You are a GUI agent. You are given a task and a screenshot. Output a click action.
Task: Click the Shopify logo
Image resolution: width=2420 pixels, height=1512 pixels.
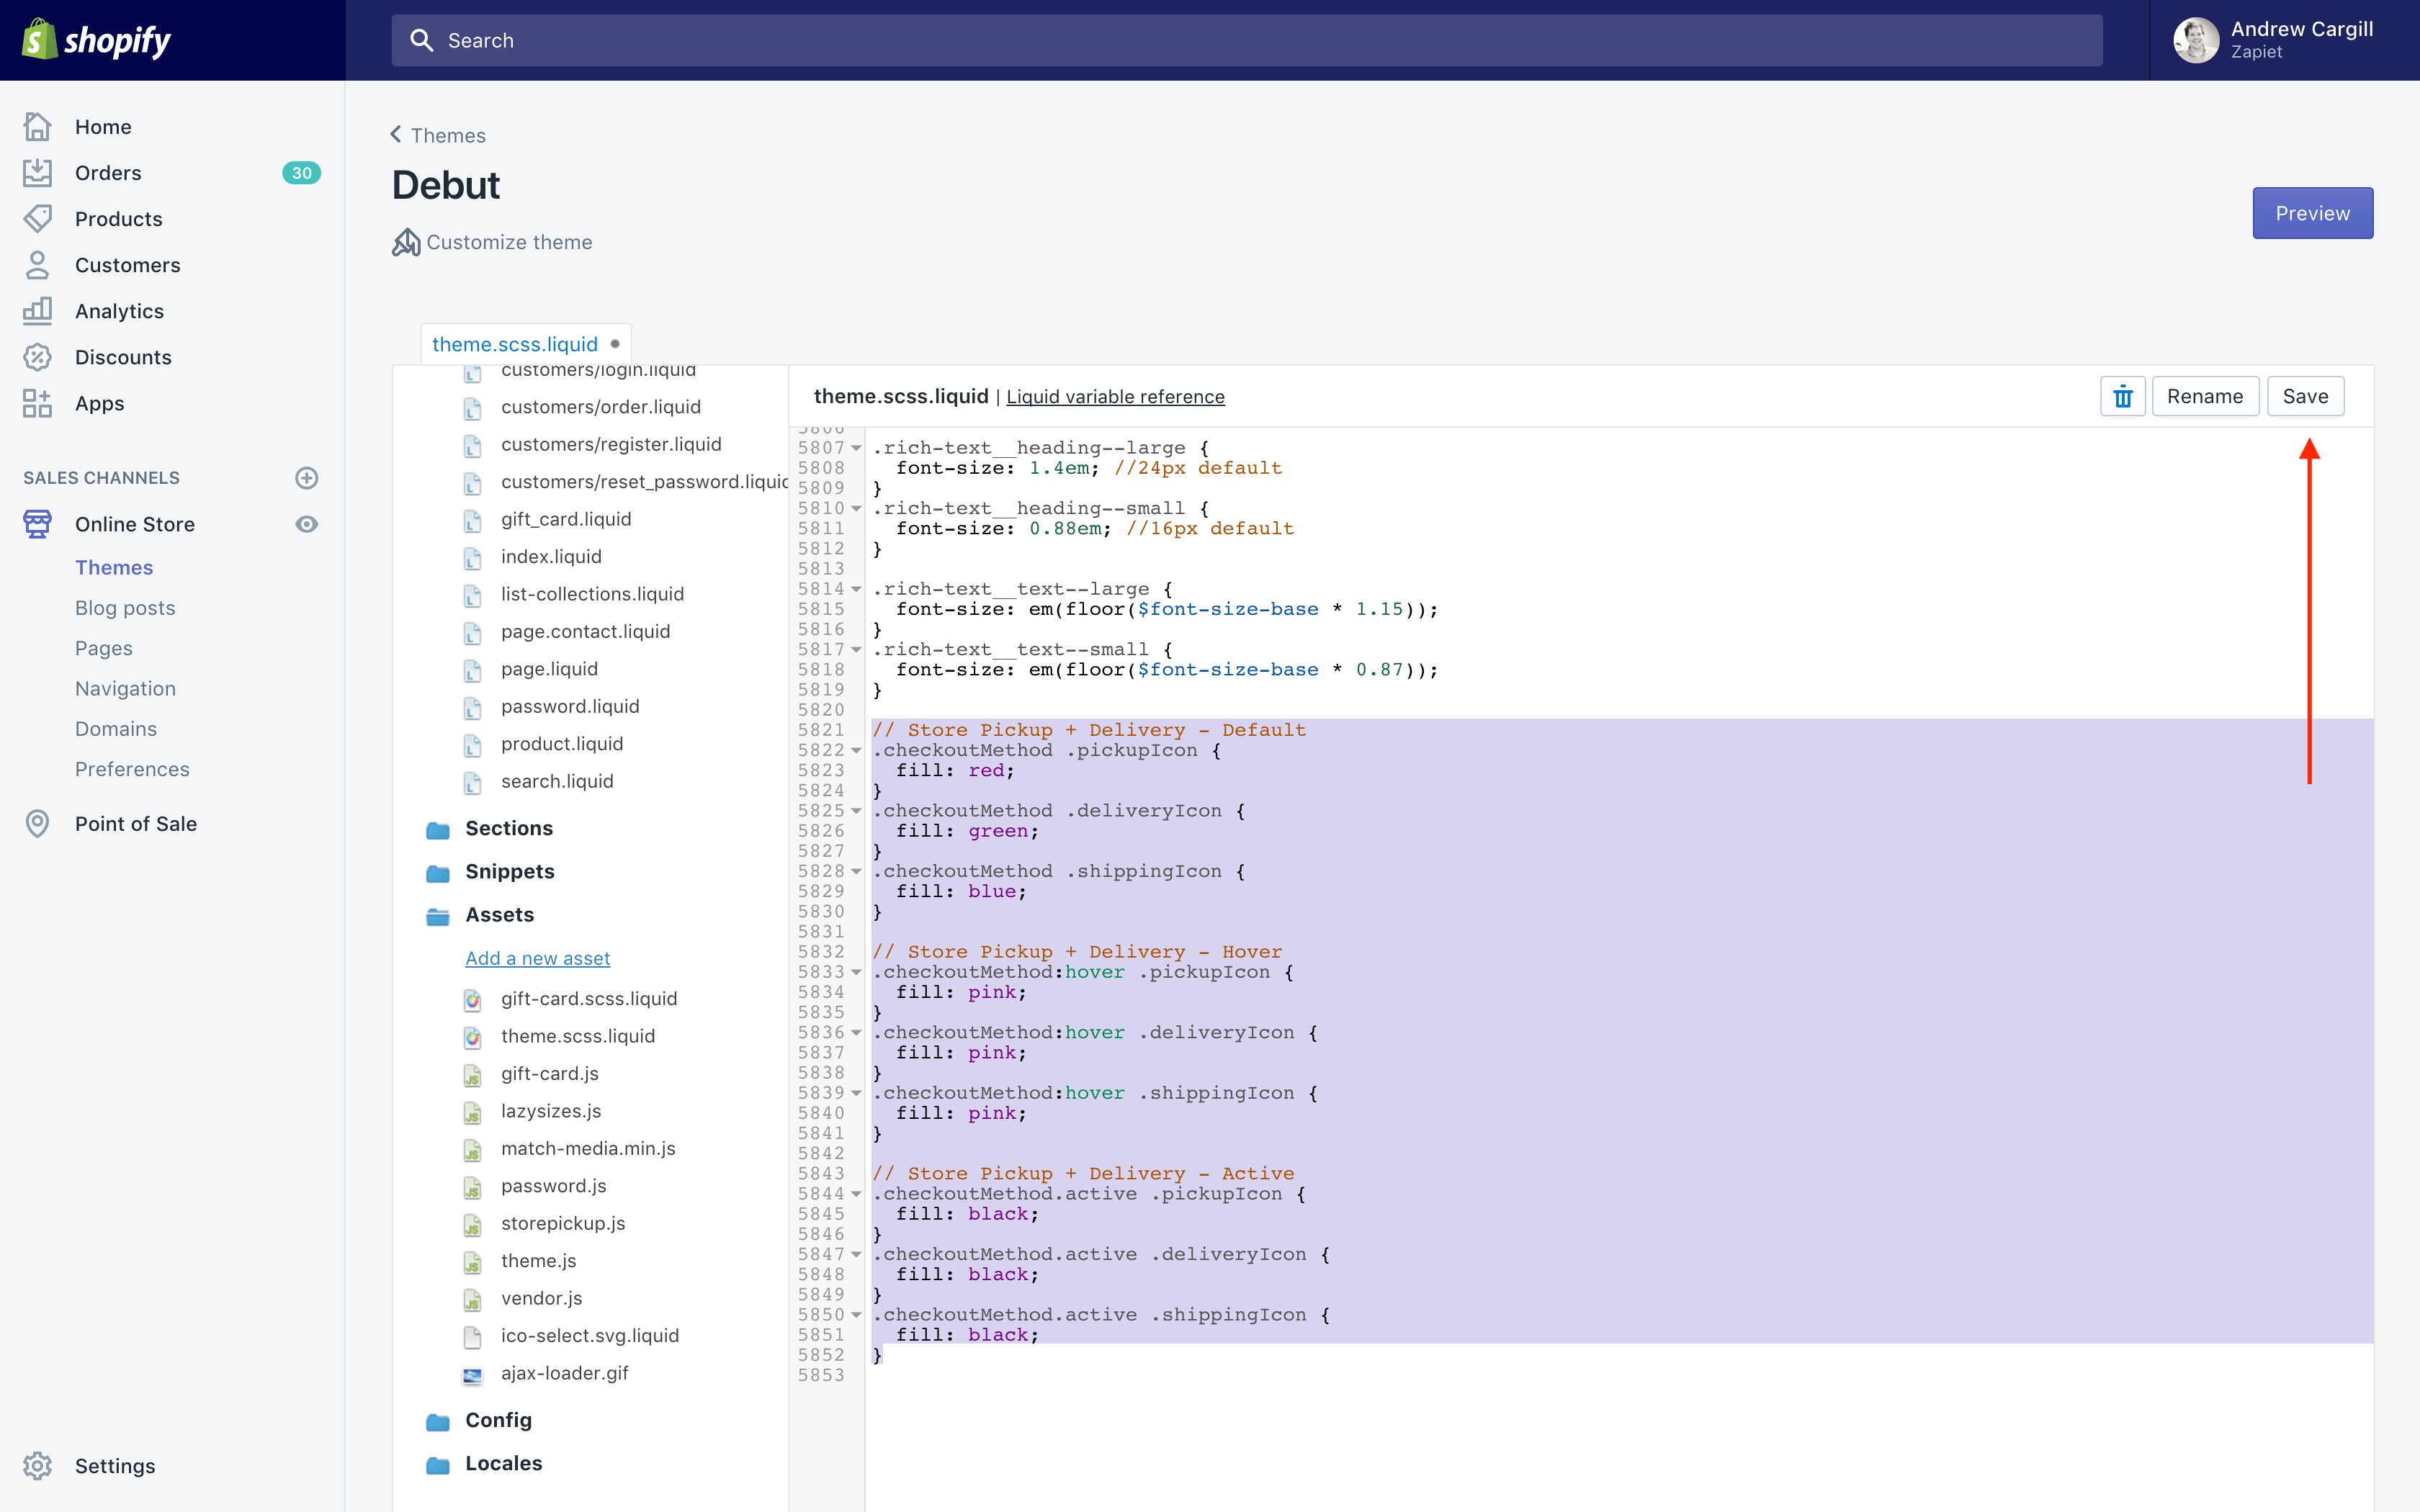[97, 40]
